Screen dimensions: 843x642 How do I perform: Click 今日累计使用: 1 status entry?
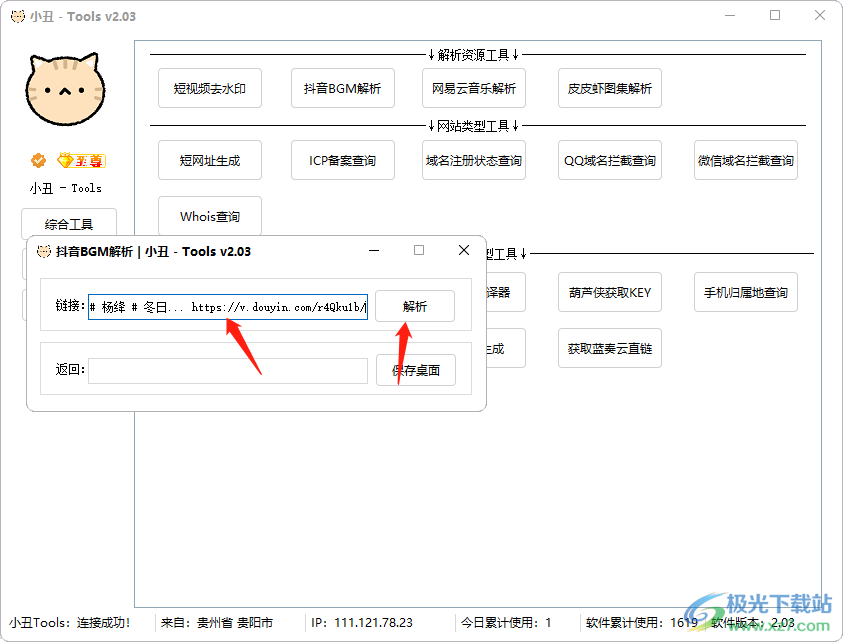click(x=506, y=623)
